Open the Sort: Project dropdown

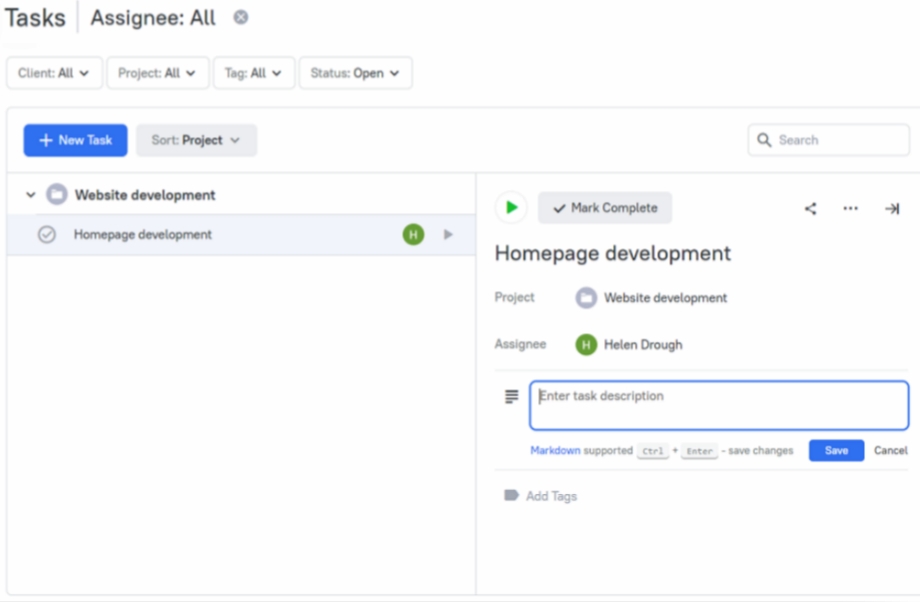[x=196, y=140]
